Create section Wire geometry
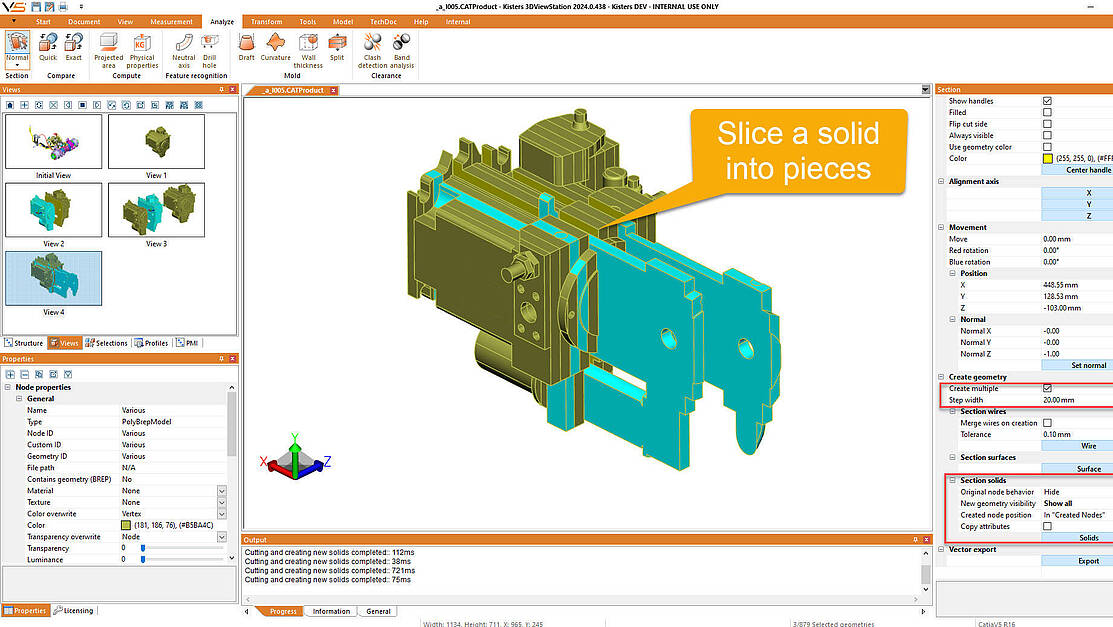The height and width of the screenshot is (627, 1113). [1078, 446]
